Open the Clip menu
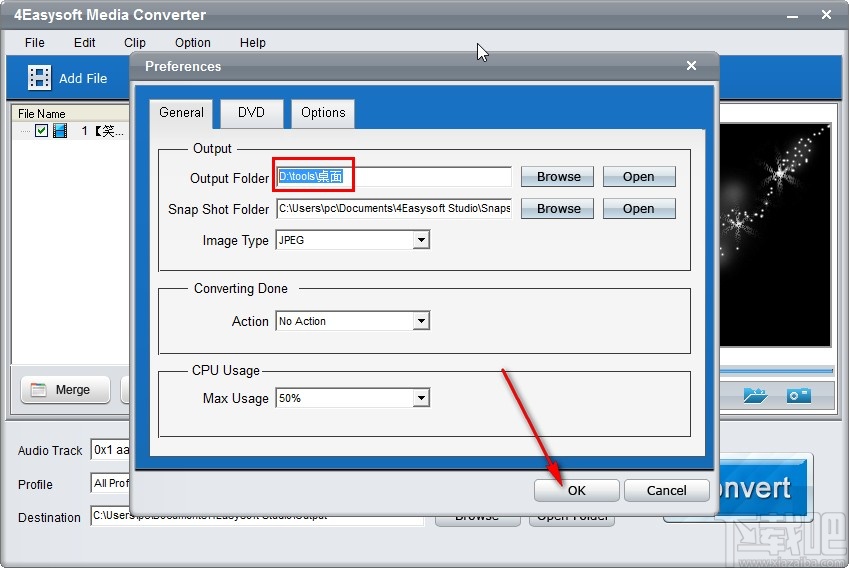The height and width of the screenshot is (568, 849). [x=135, y=43]
